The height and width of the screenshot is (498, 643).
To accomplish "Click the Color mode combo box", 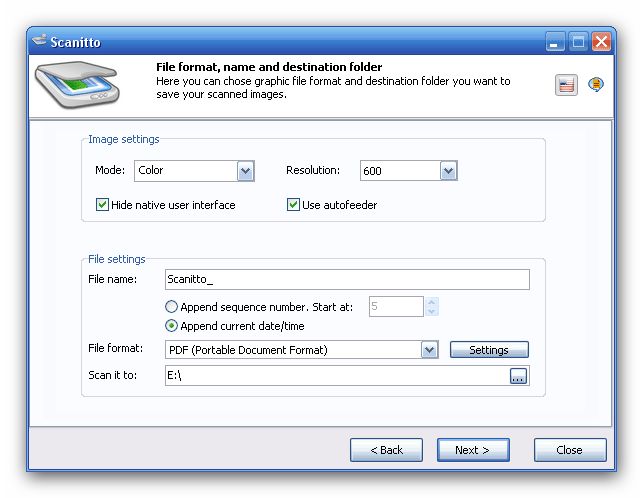I will [194, 171].
